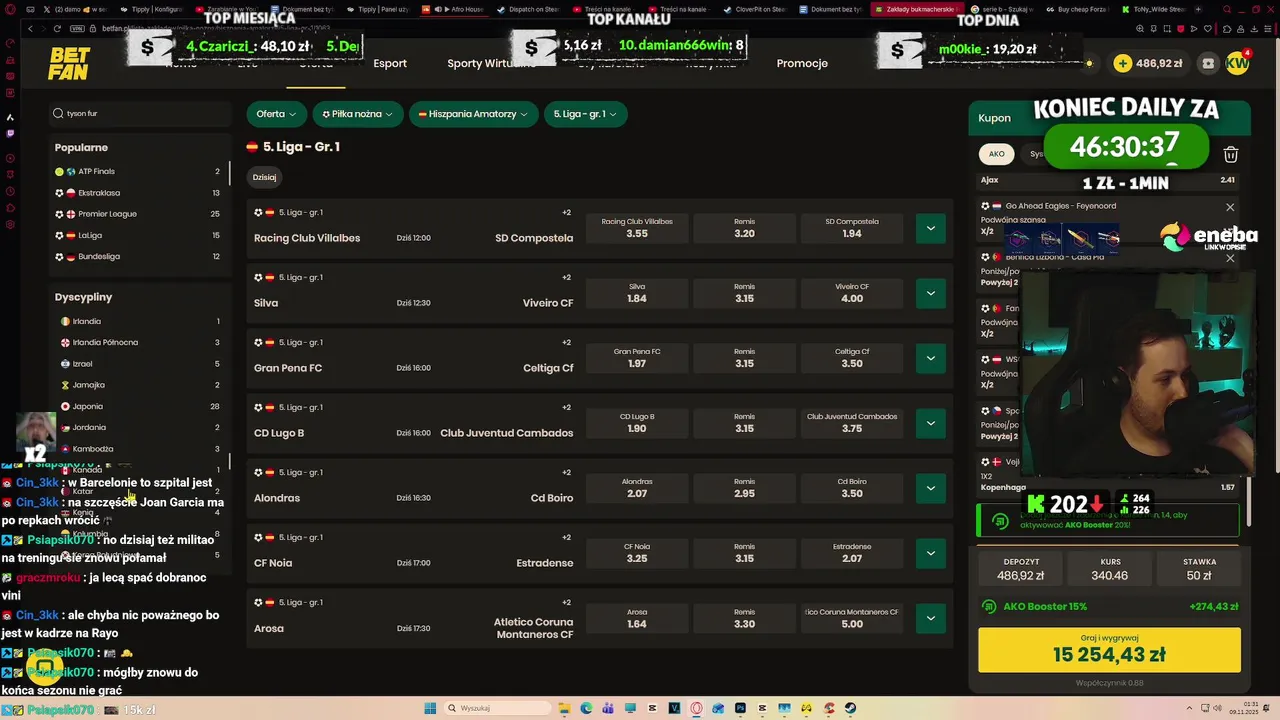Bet Alondras at 2.07

[x=637, y=488]
